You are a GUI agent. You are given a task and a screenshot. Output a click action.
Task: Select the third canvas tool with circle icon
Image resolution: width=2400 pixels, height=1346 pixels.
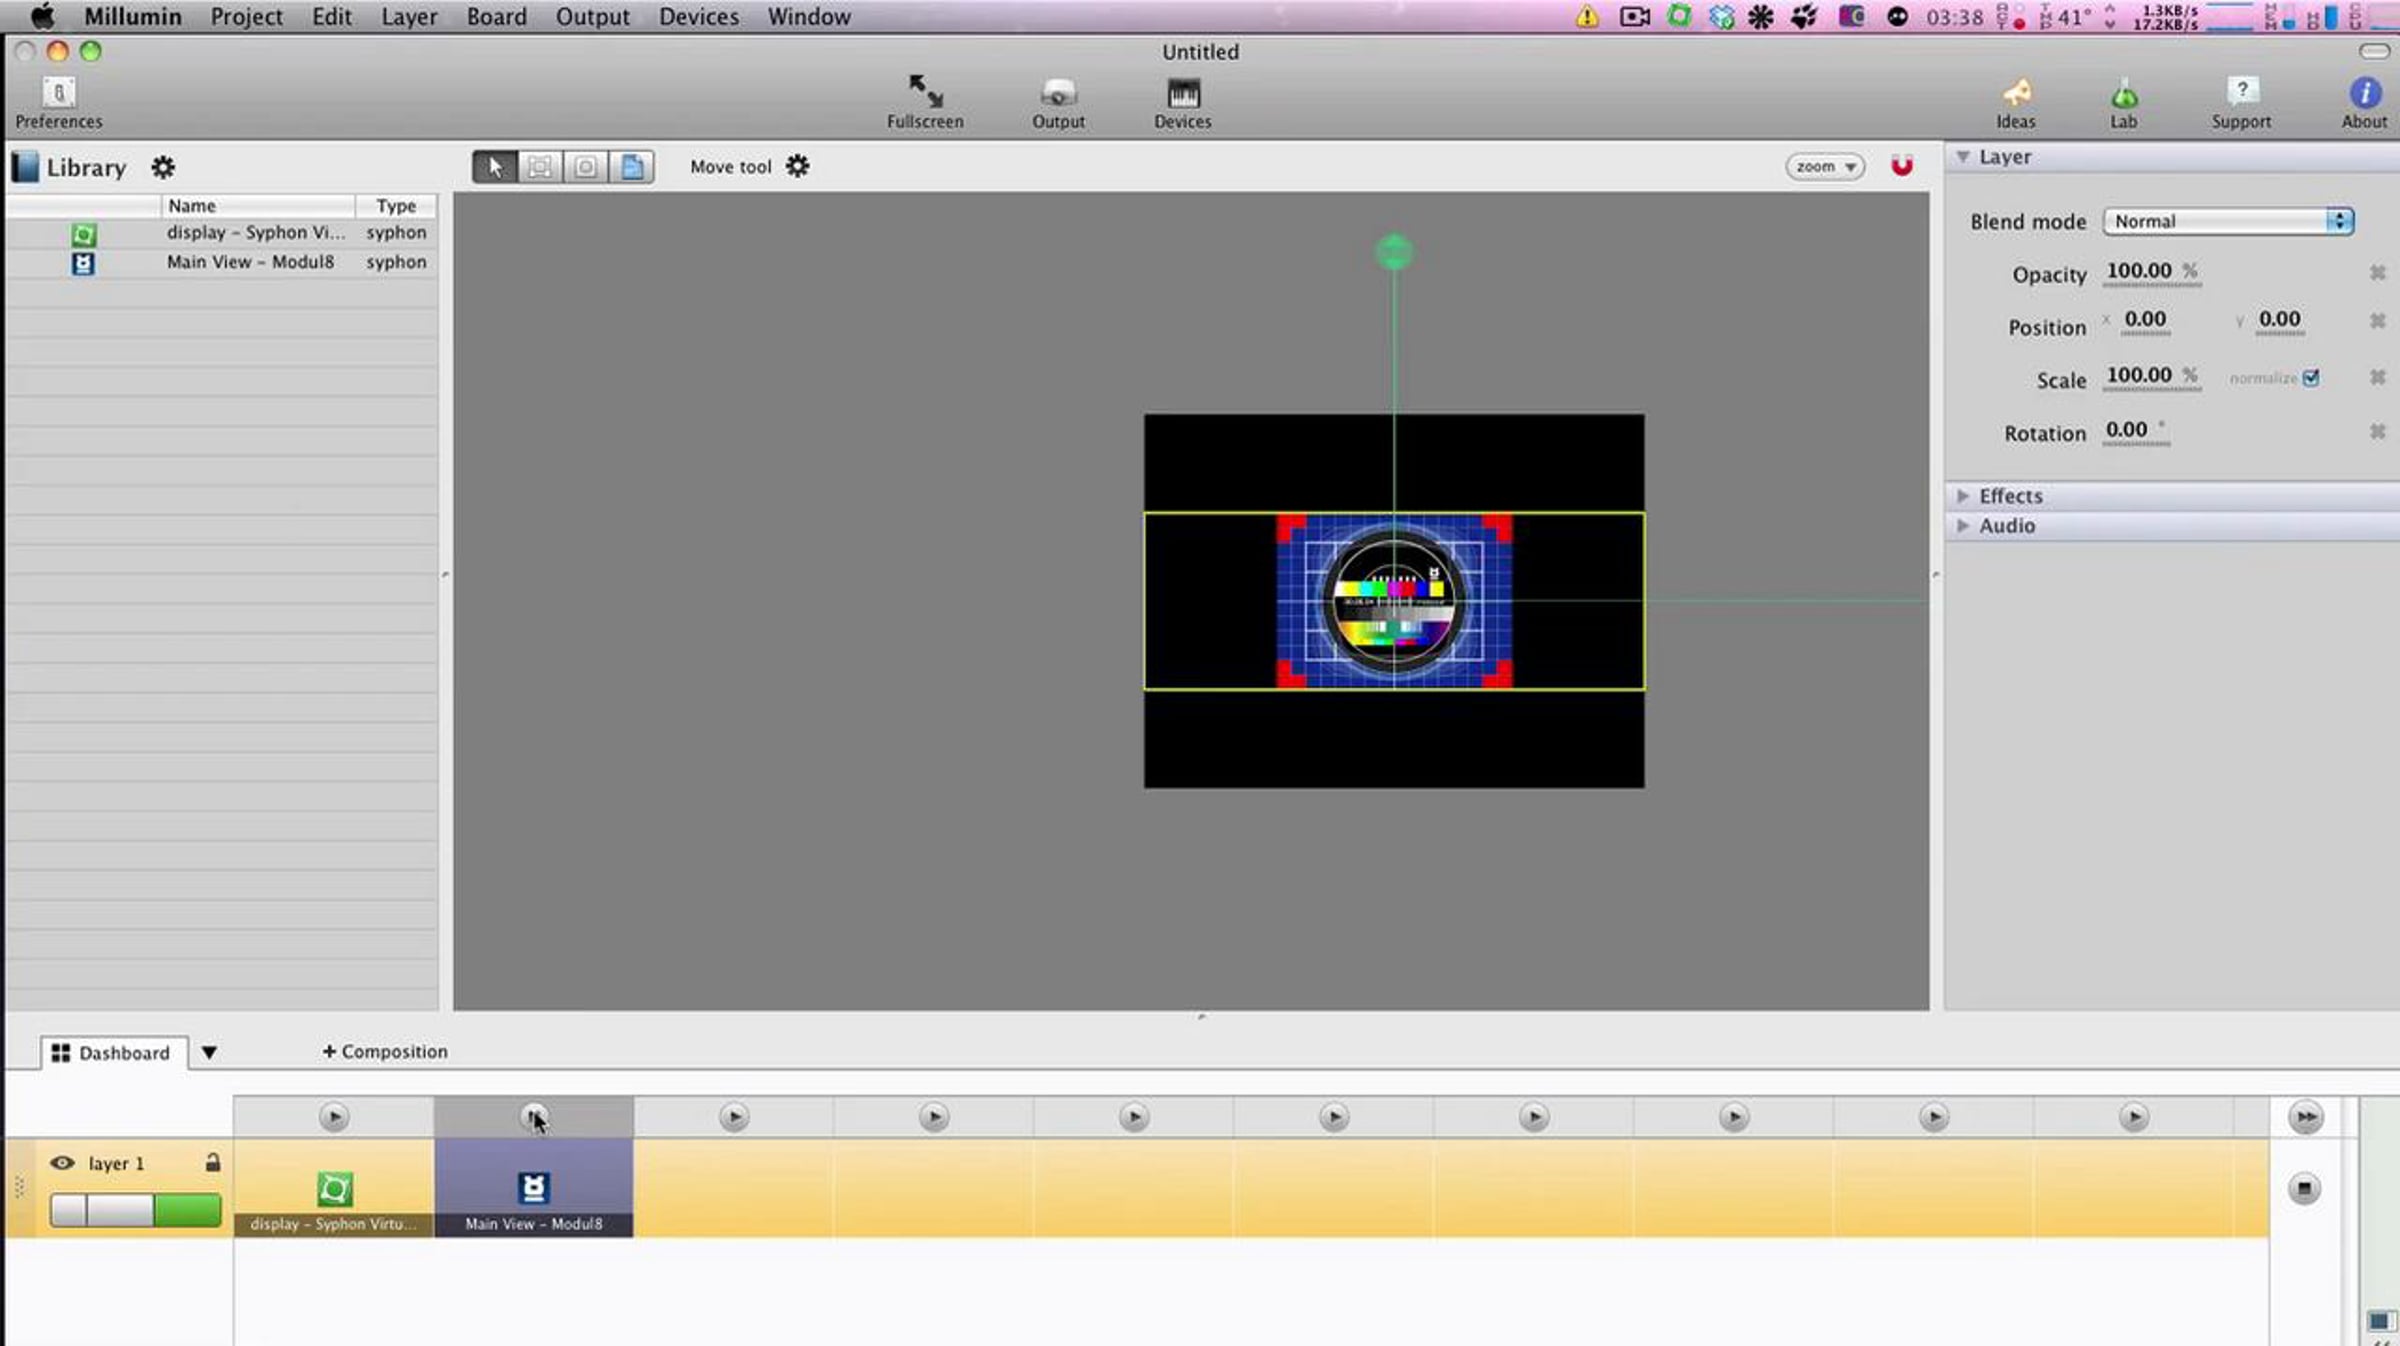pyautogui.click(x=586, y=167)
